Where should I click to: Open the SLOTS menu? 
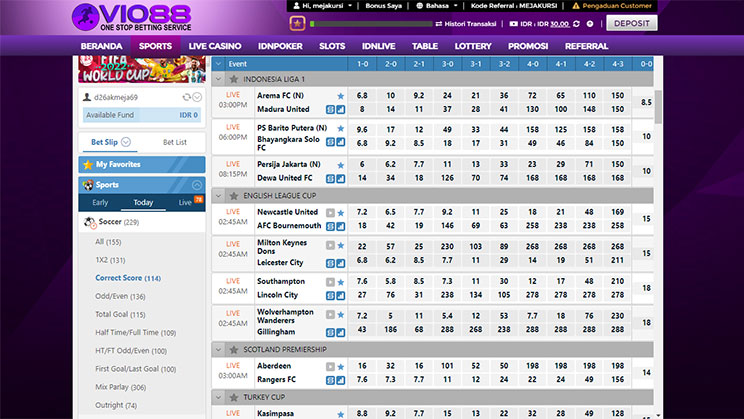point(332,46)
